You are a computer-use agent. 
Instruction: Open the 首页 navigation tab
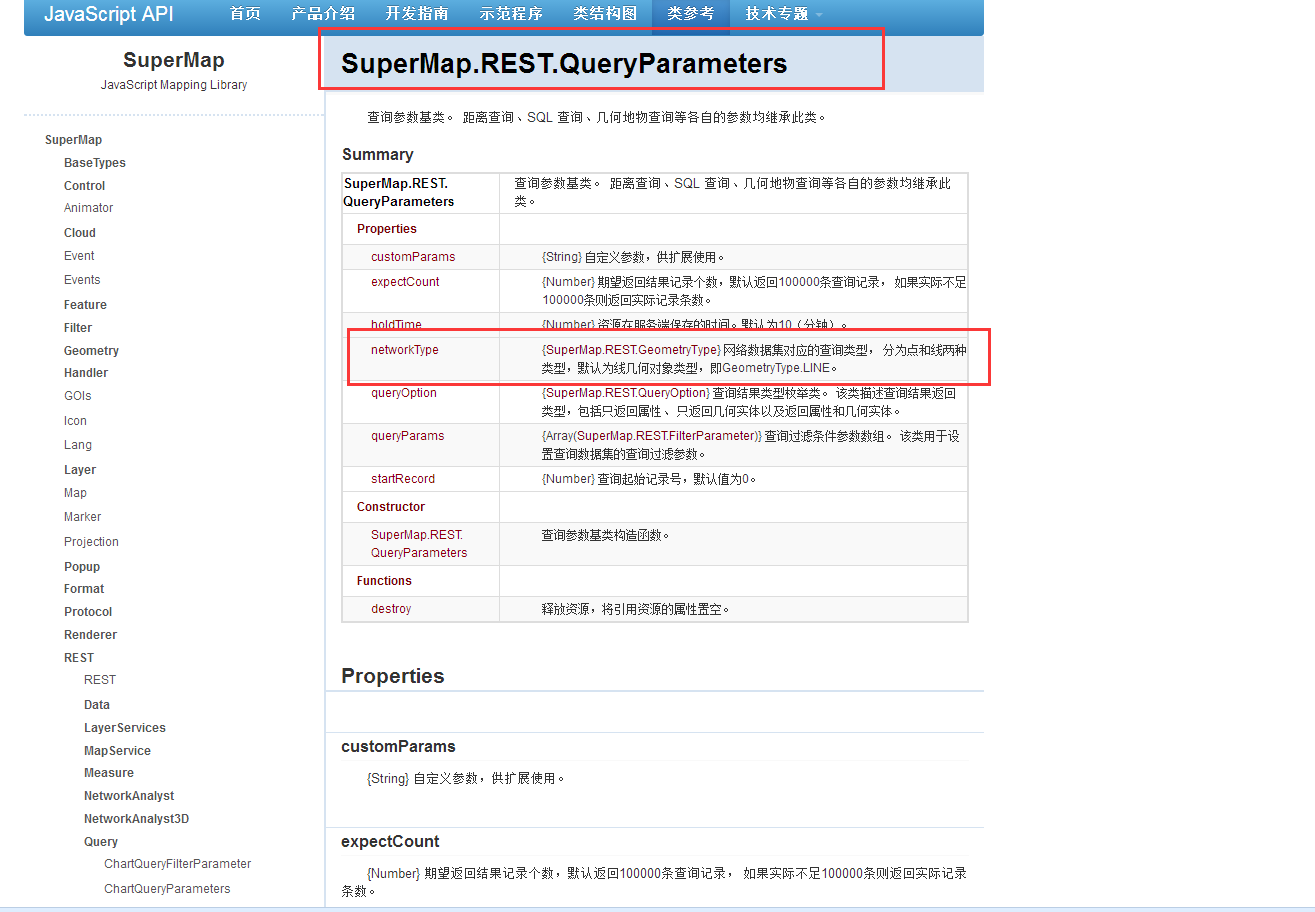click(245, 14)
